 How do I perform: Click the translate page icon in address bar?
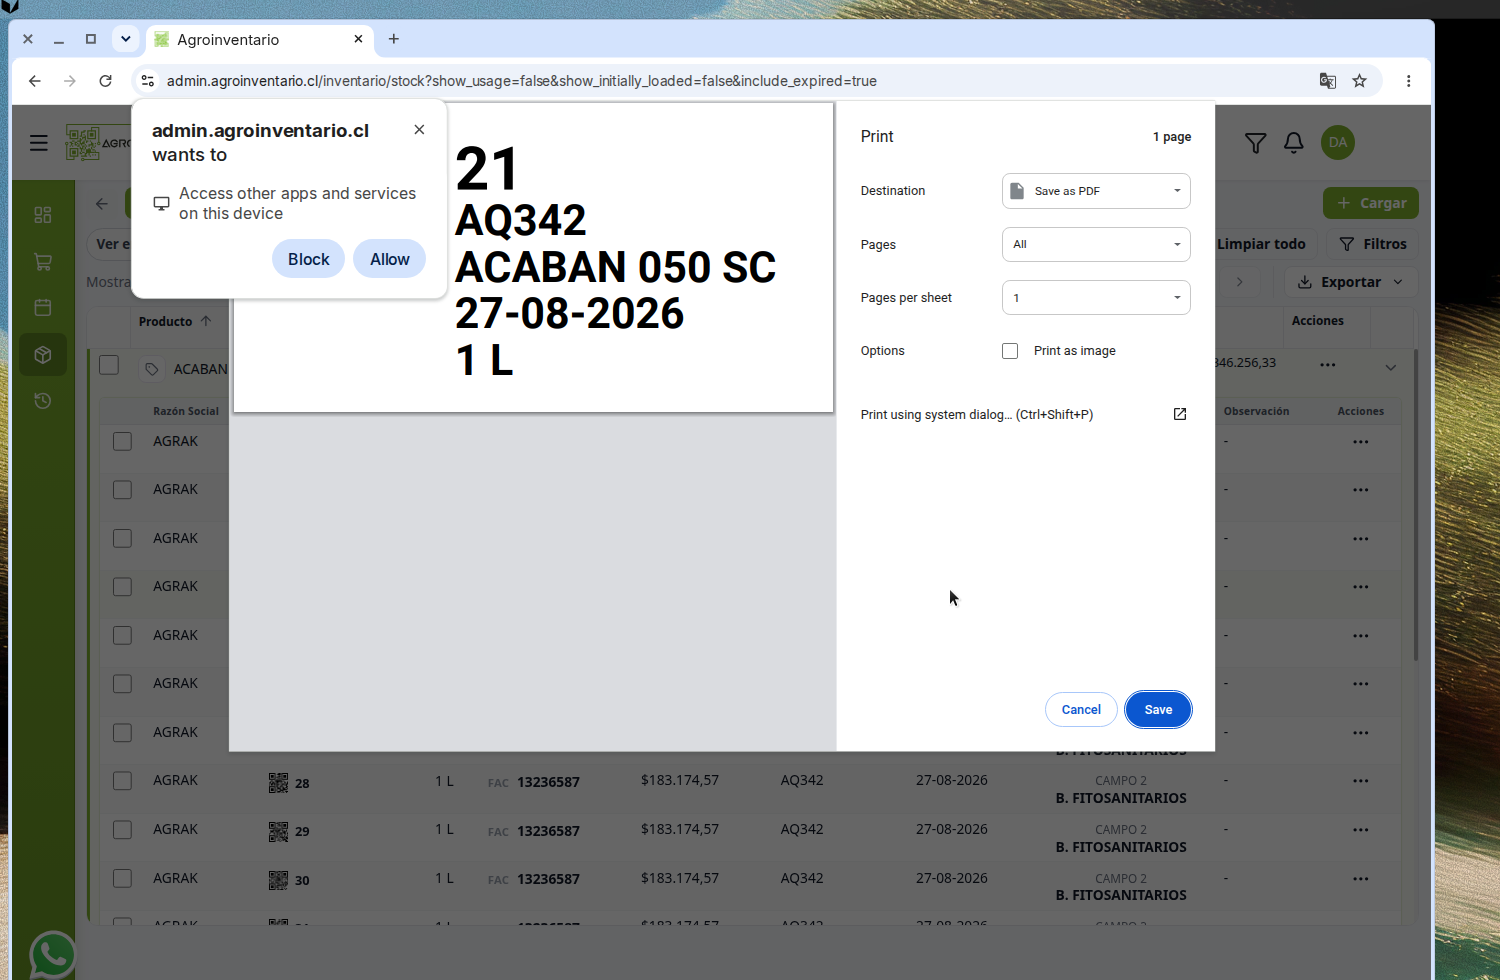[x=1328, y=81]
